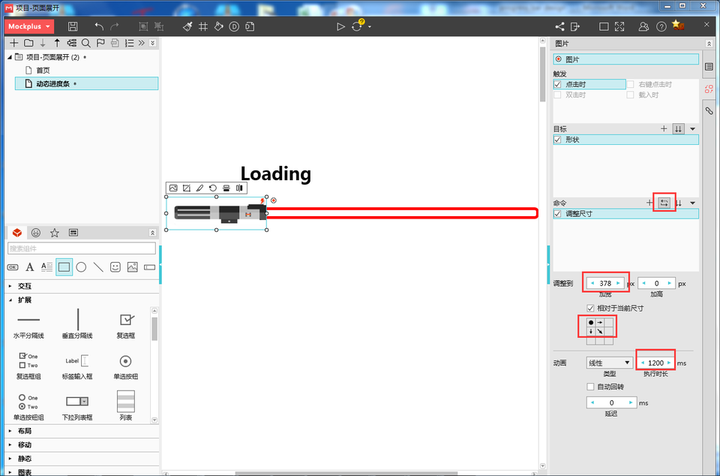This screenshot has width=720, height=476.
Task: Increase the 1200 ms duration stepper
Action: (669, 363)
